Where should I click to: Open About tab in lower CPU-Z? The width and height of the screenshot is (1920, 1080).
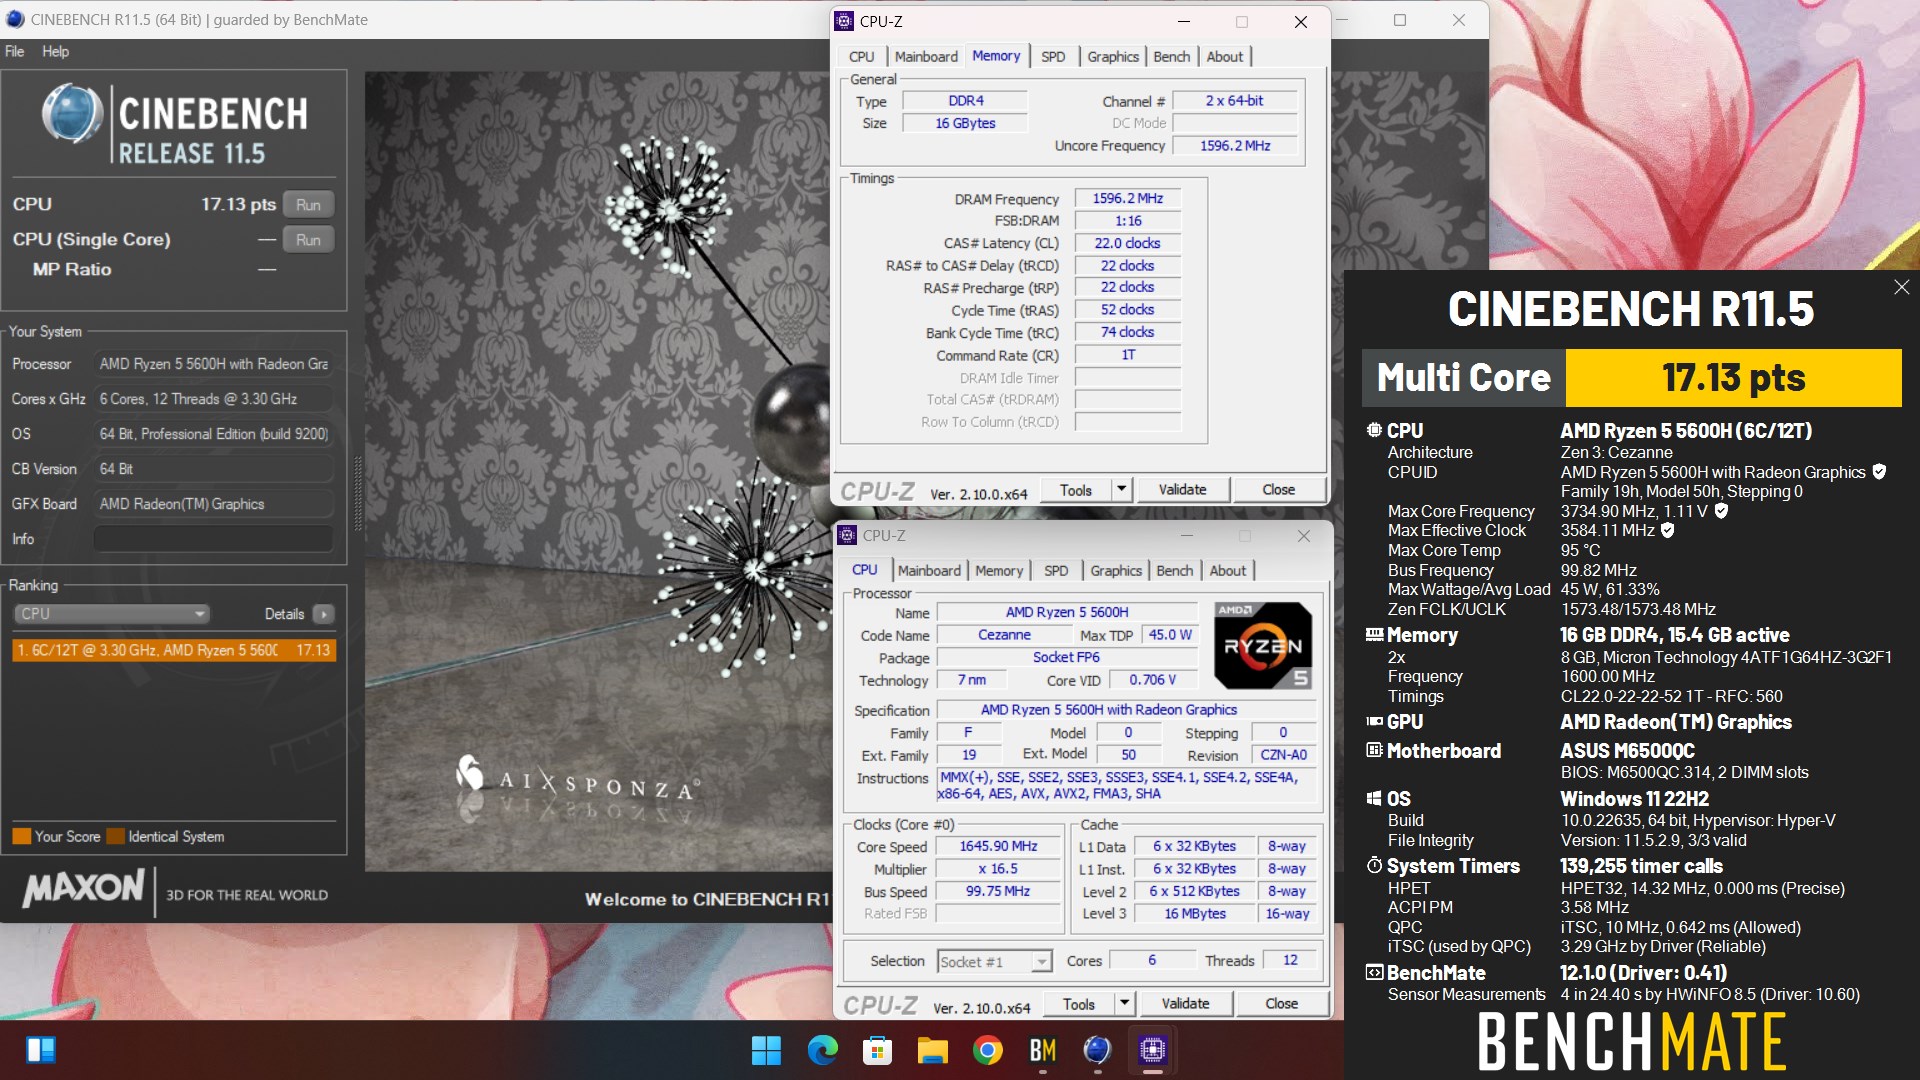point(1228,570)
